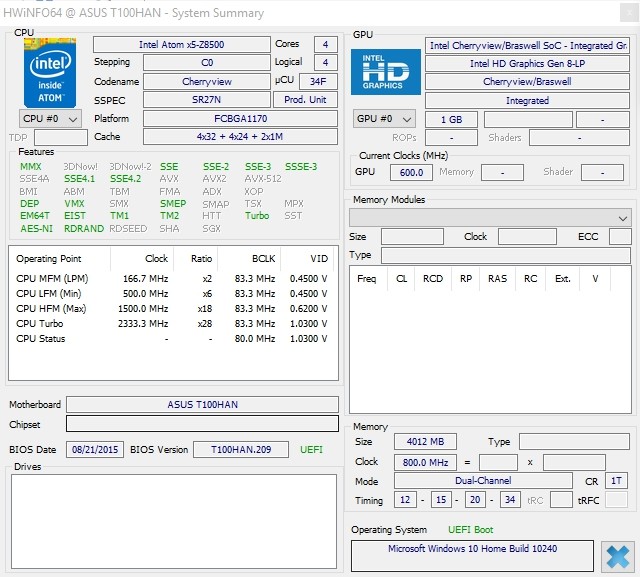Click the Timing value 34 field
This screenshot has height=577, width=640.
(510, 500)
